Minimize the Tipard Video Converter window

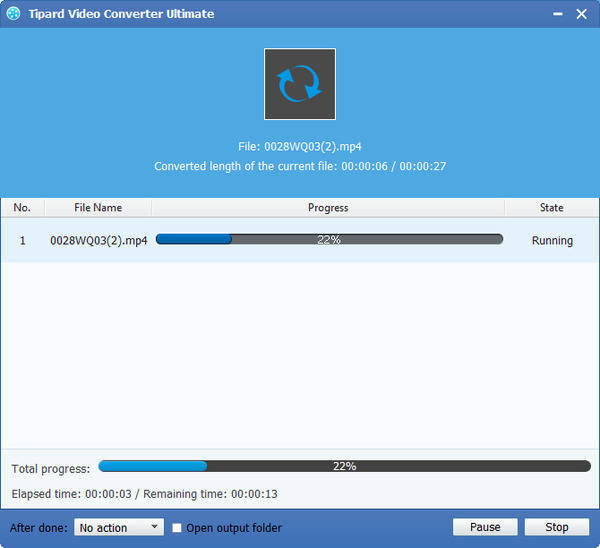[558, 14]
